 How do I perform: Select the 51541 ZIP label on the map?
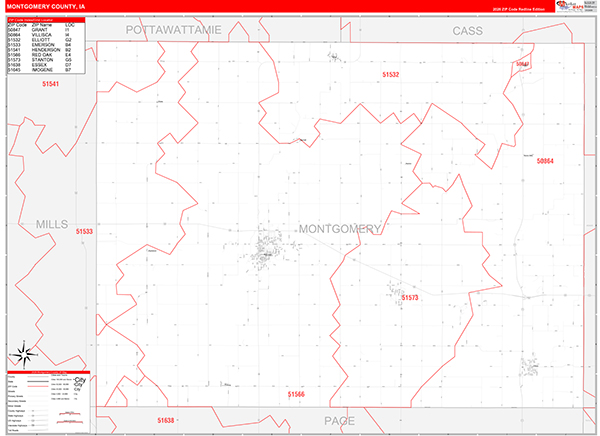(51, 84)
